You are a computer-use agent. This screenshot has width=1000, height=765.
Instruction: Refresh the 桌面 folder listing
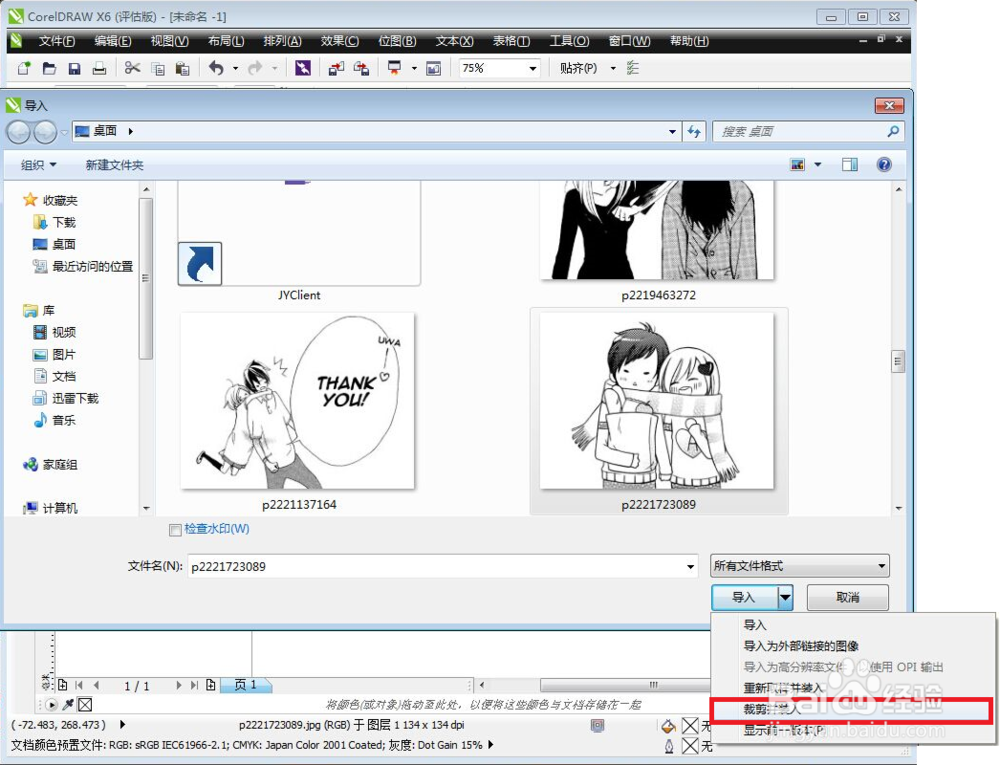click(x=694, y=130)
